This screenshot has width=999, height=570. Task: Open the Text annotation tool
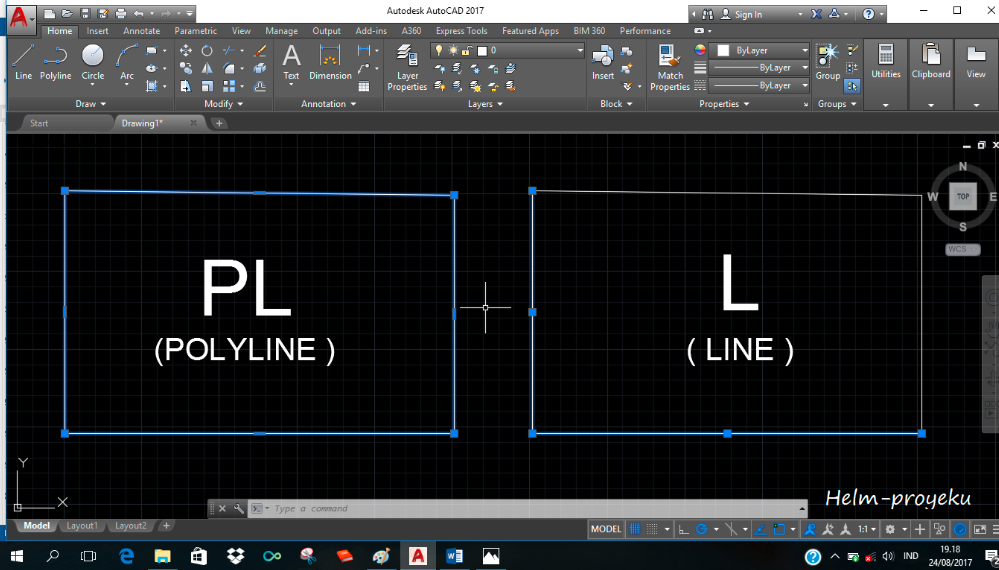click(291, 62)
